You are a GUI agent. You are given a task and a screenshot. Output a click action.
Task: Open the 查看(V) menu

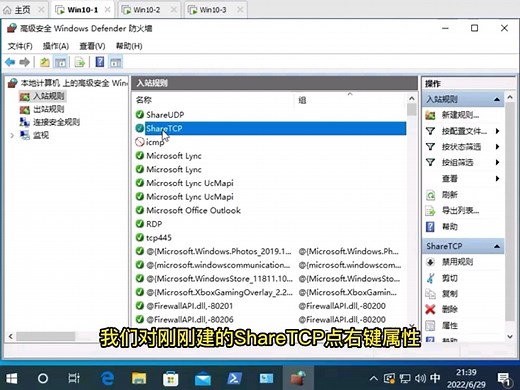coord(92,46)
